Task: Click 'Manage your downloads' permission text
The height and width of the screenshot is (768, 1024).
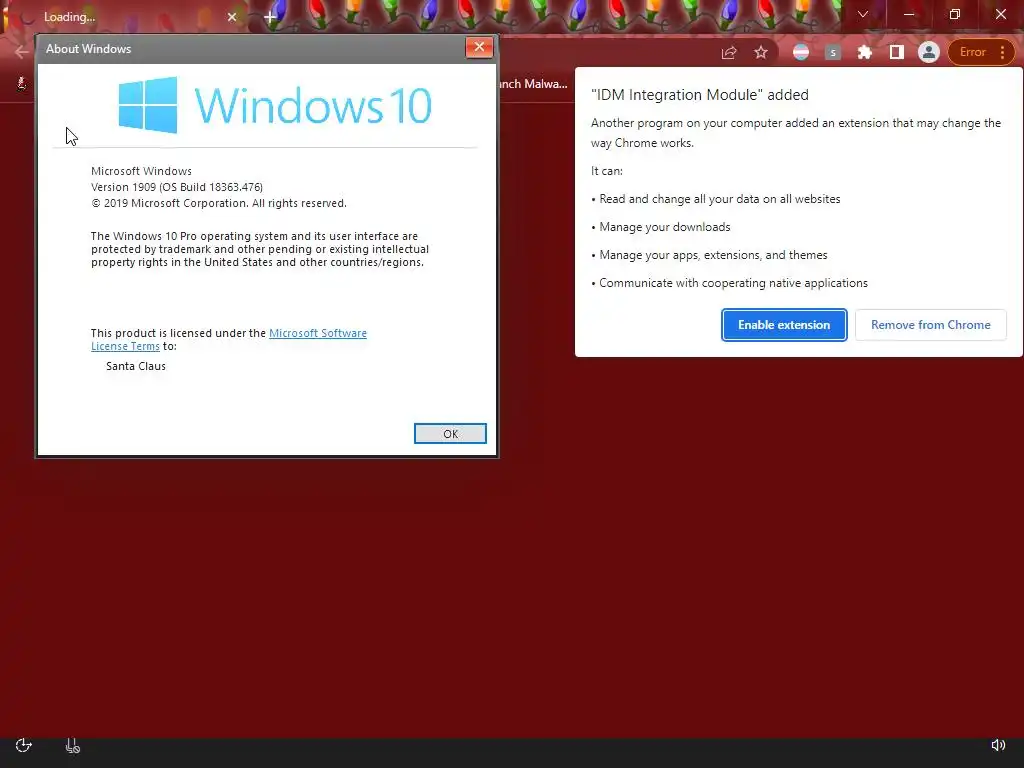Action: click(665, 227)
